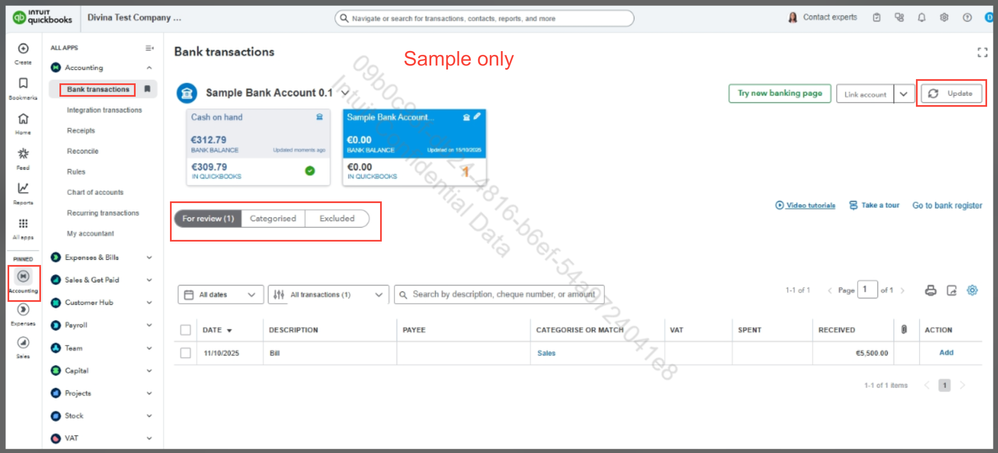Open the help question-mark icon
The image size is (998, 453).
pos(967,18)
